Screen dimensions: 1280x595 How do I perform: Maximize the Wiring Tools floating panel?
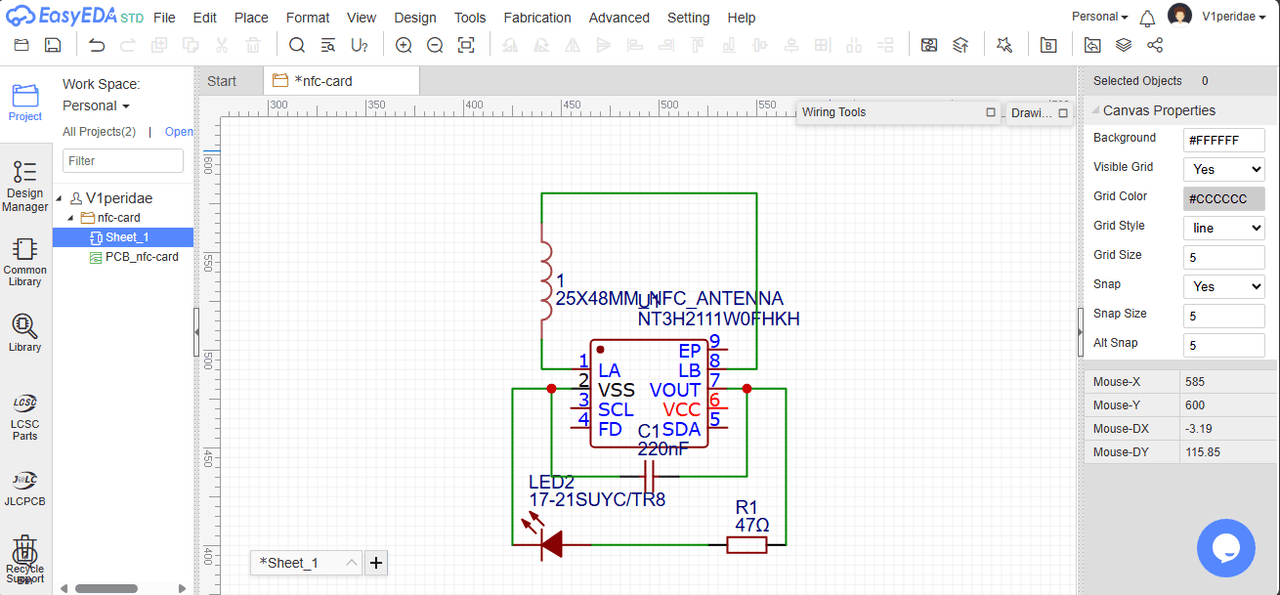991,112
